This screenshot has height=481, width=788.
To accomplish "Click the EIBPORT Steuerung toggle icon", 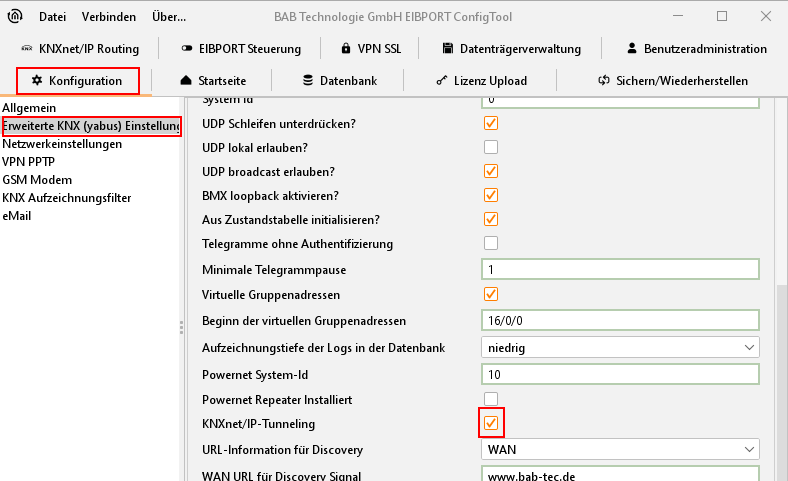I will click(187, 48).
